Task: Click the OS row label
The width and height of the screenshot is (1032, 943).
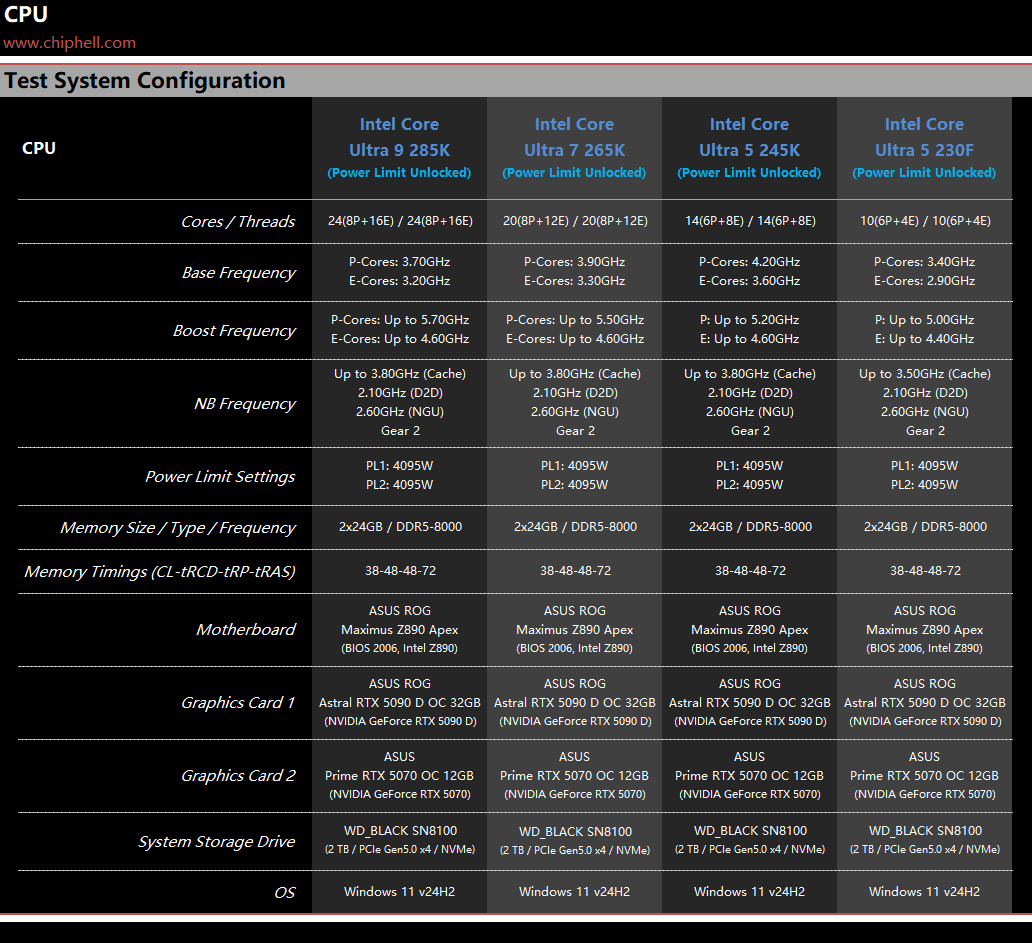Action: [x=285, y=893]
